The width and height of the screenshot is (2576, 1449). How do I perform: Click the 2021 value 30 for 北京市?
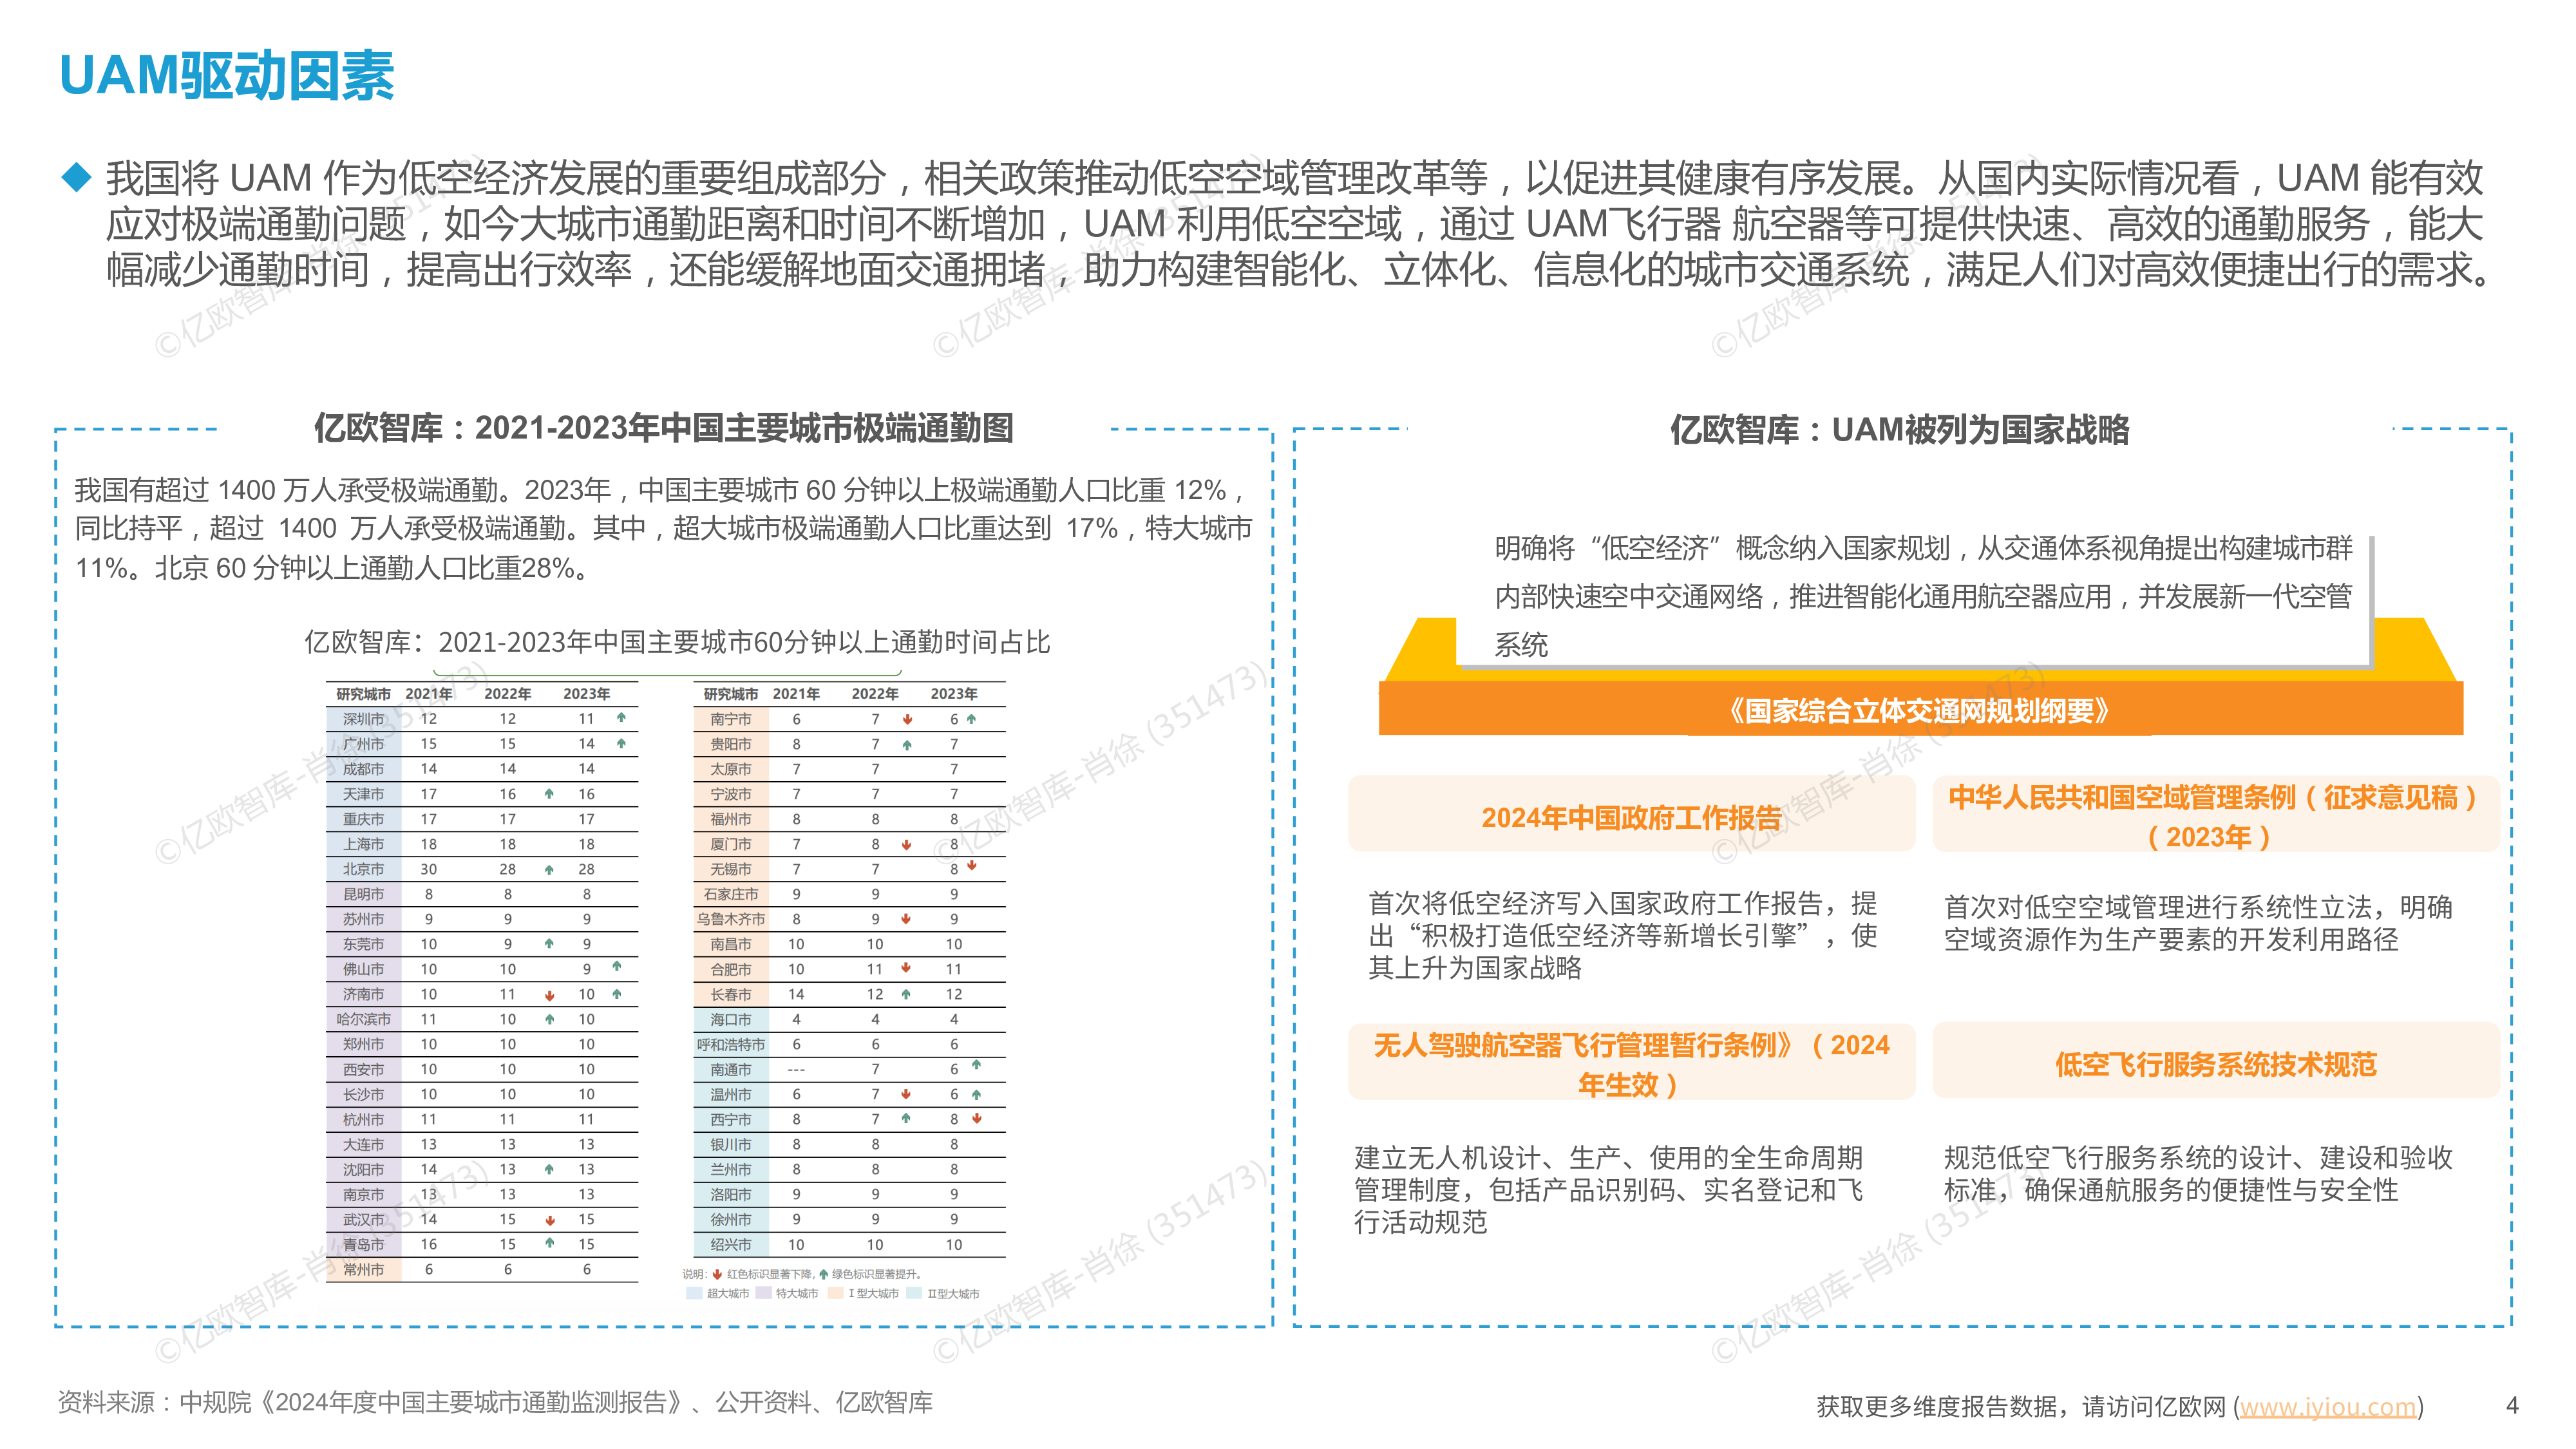[x=428, y=869]
